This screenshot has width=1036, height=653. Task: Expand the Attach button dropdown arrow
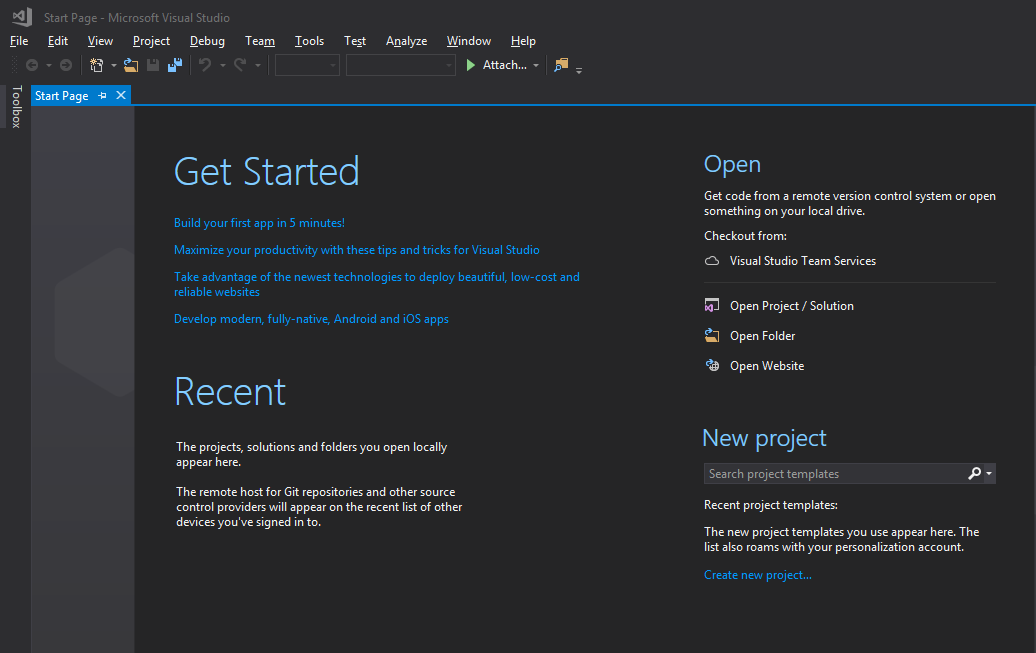(536, 65)
